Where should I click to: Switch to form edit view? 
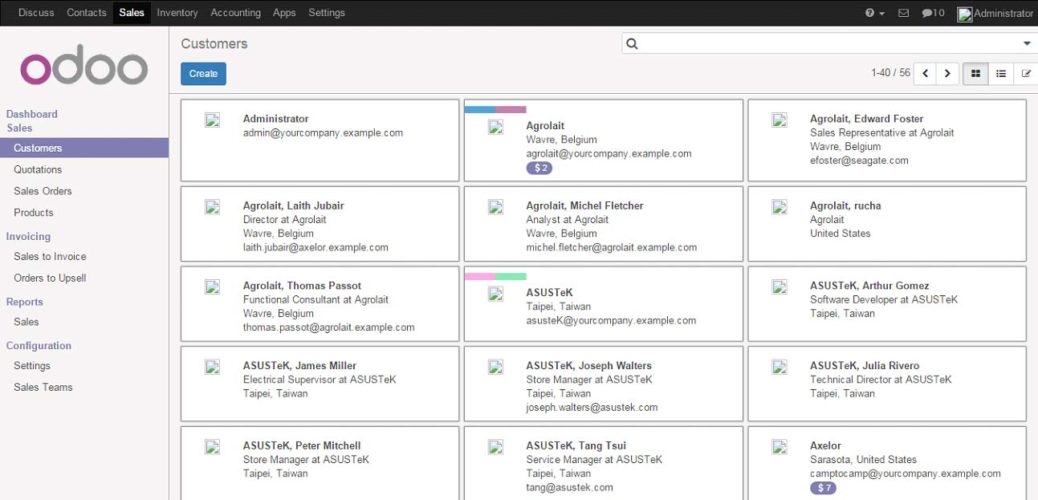click(1026, 74)
